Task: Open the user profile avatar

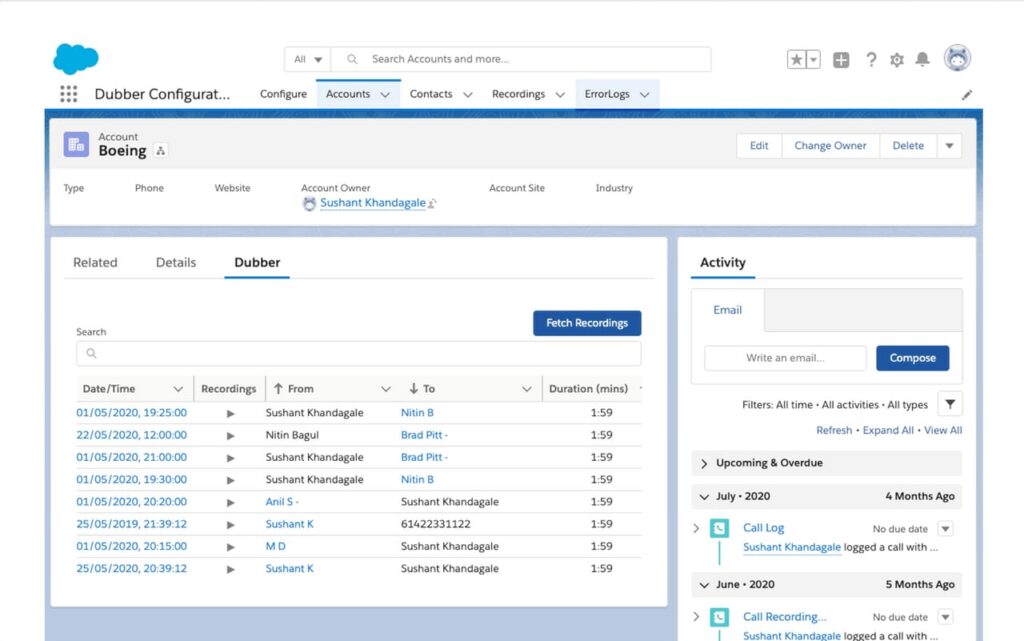Action: coord(957,58)
